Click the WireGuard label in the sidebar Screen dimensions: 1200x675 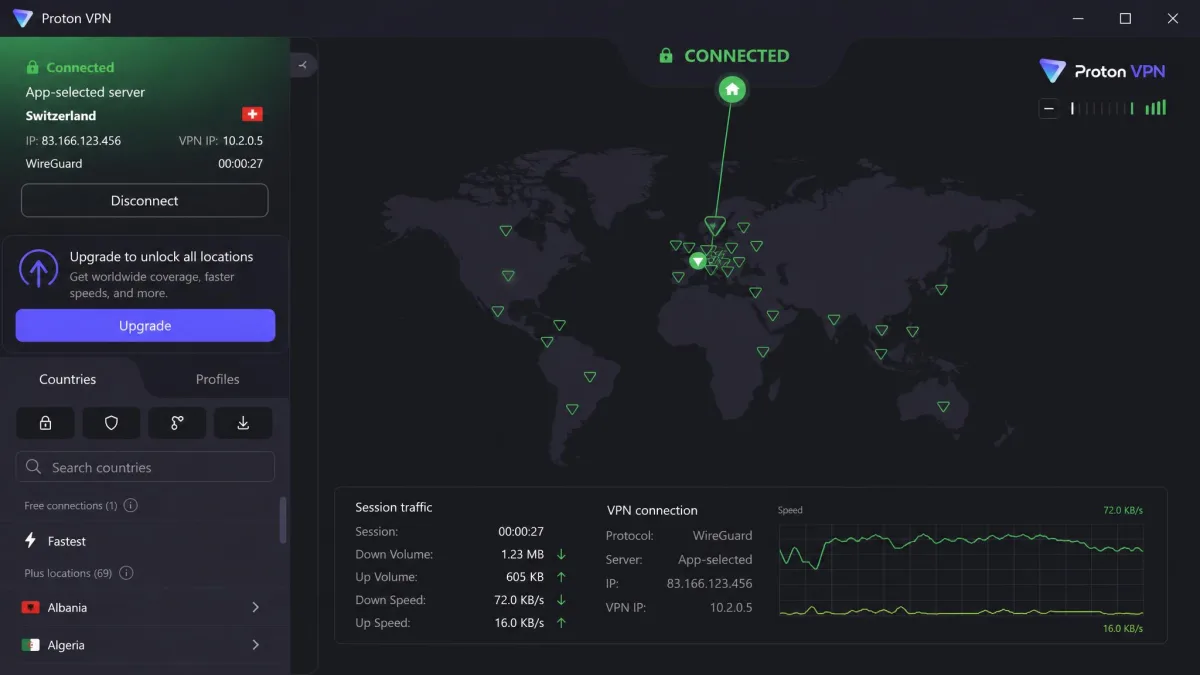point(54,163)
